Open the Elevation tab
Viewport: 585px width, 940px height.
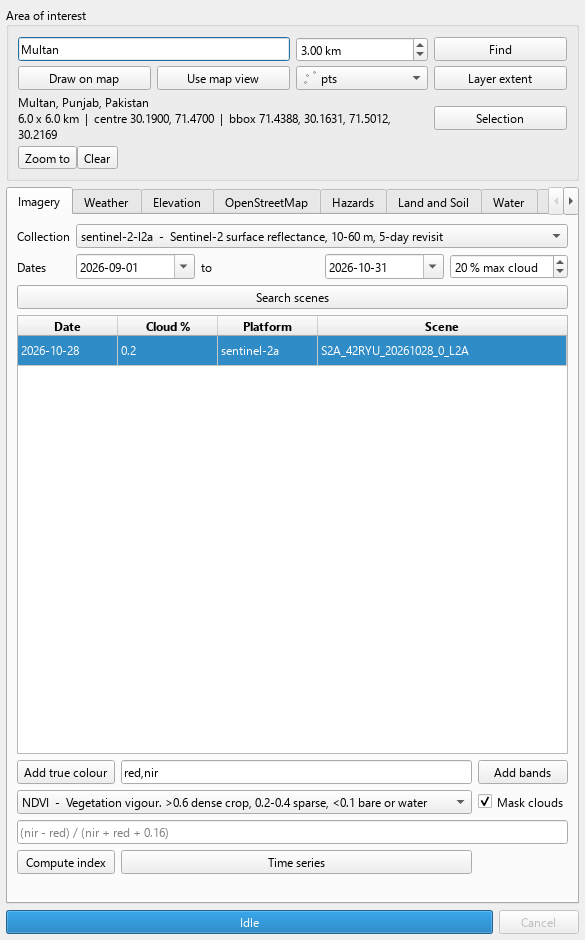(x=177, y=203)
